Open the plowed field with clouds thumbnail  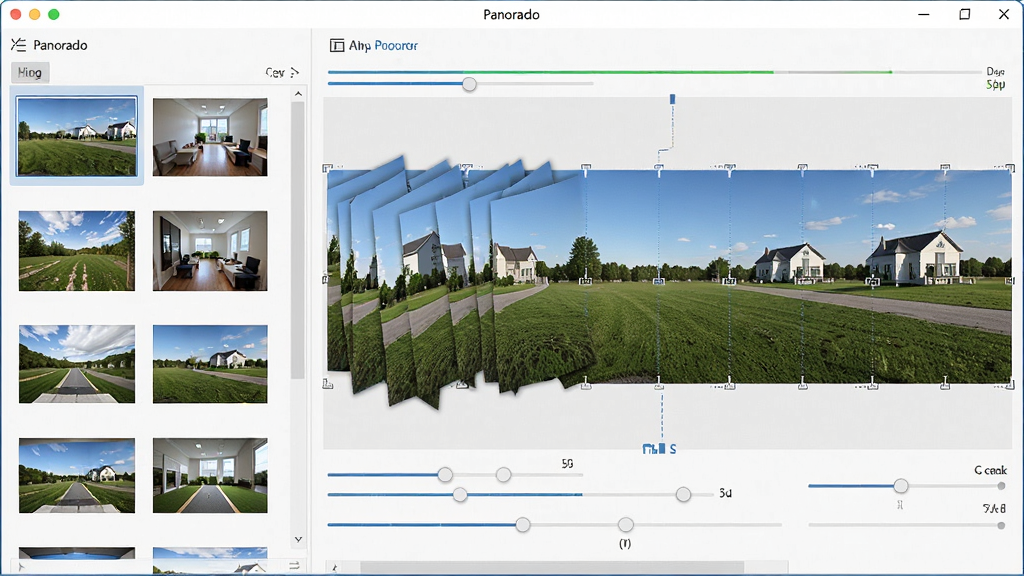pos(77,251)
